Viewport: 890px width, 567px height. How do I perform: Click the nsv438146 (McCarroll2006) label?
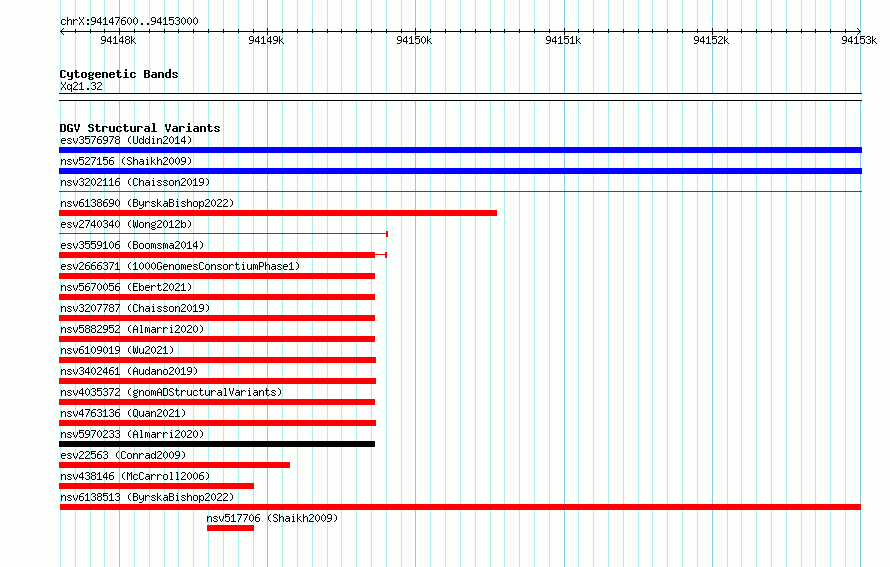(x=135, y=476)
